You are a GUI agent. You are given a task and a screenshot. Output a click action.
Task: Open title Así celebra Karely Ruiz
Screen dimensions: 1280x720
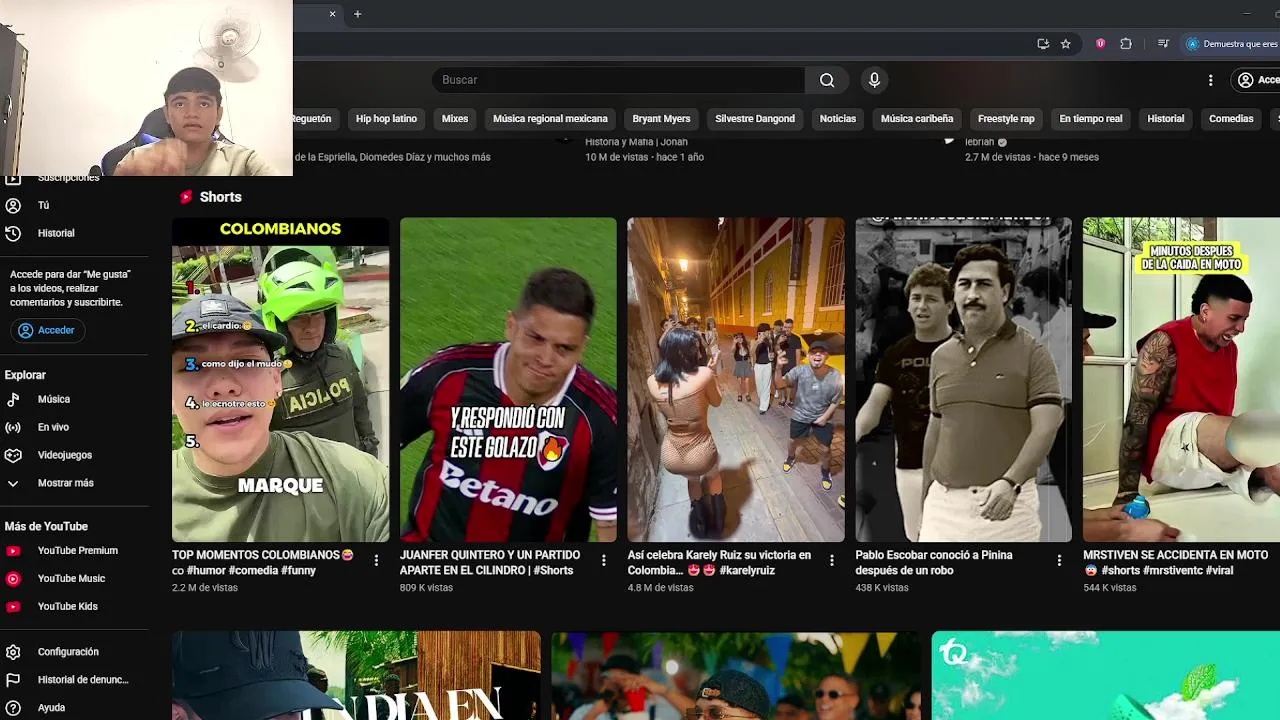click(x=719, y=563)
